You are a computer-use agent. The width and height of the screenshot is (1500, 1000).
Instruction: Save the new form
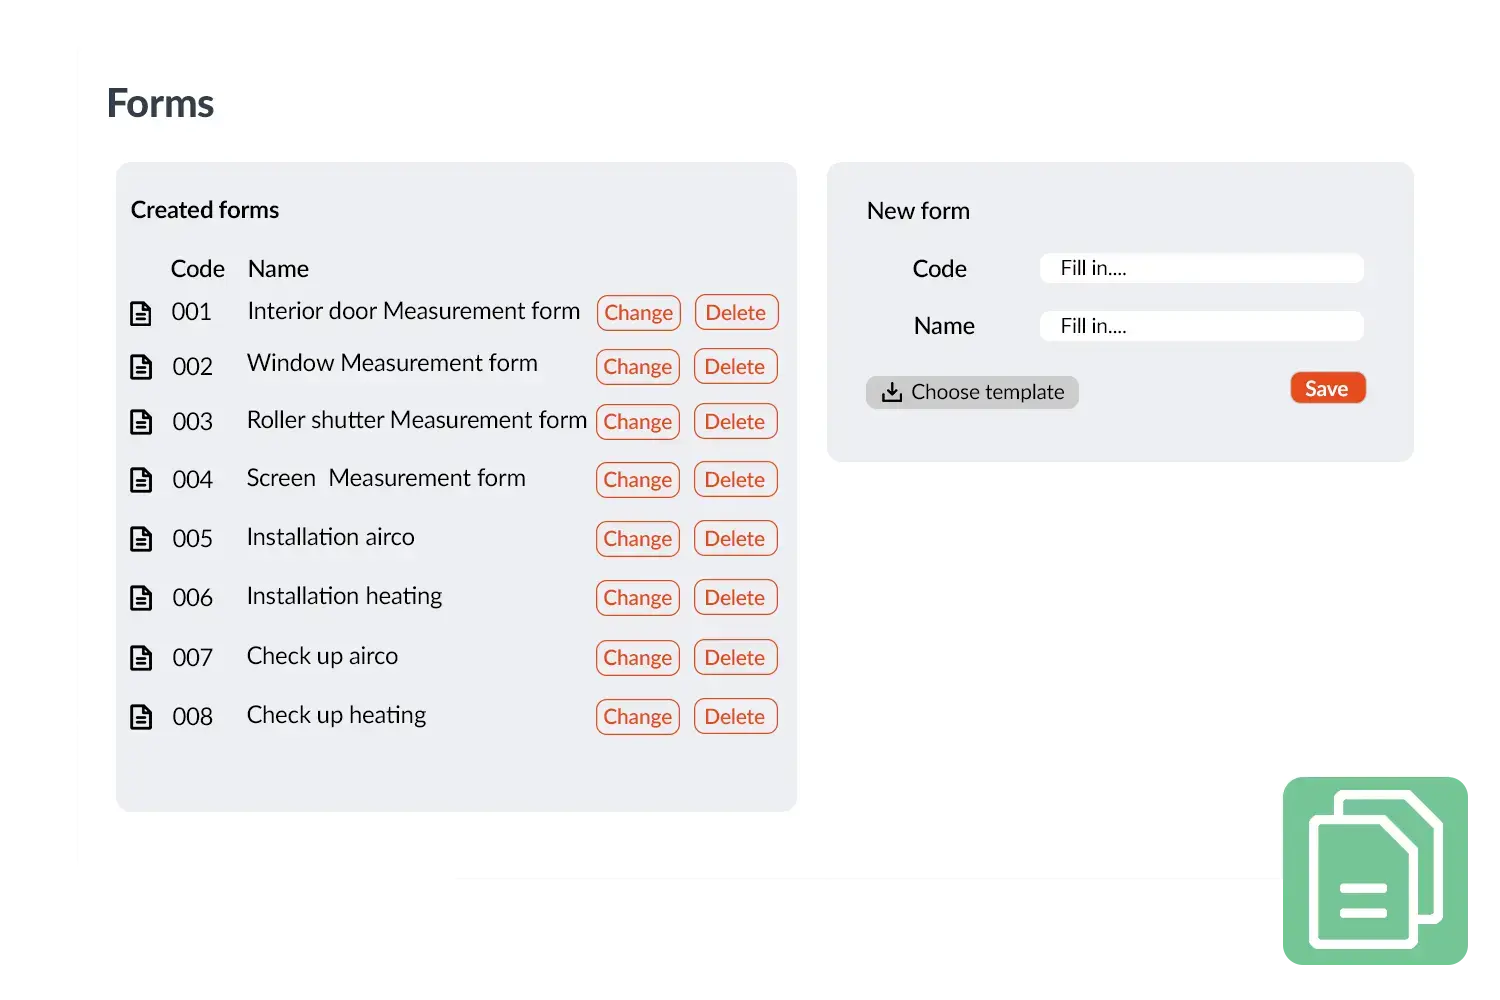(x=1328, y=387)
